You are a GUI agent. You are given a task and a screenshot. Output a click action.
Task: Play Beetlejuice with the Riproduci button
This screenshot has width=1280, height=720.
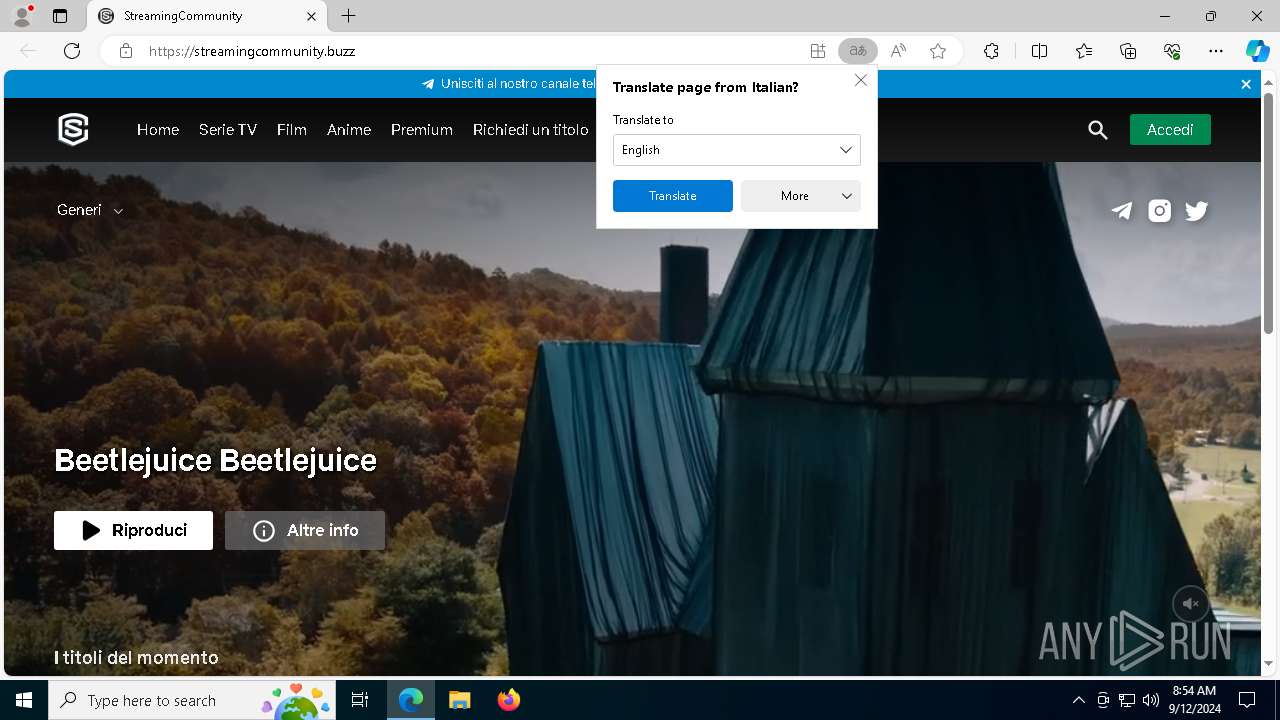click(x=133, y=530)
